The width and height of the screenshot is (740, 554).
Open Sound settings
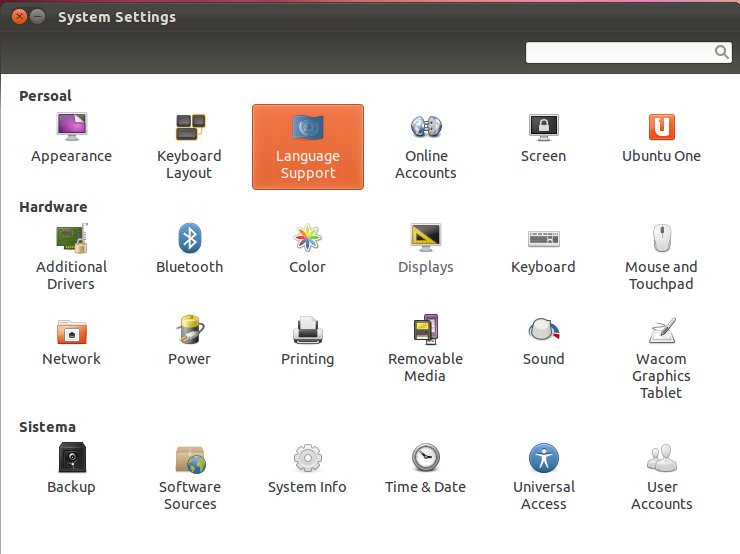543,341
